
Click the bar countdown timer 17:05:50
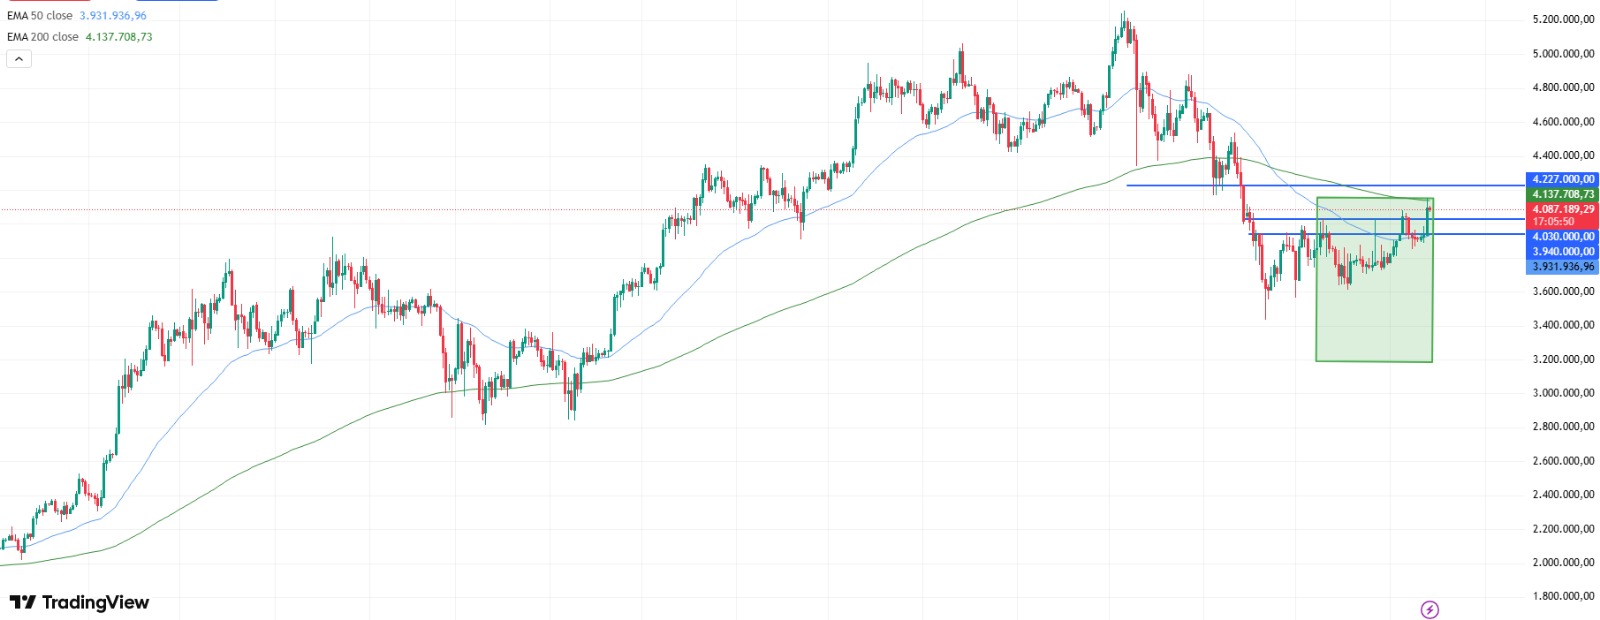(x=1553, y=222)
